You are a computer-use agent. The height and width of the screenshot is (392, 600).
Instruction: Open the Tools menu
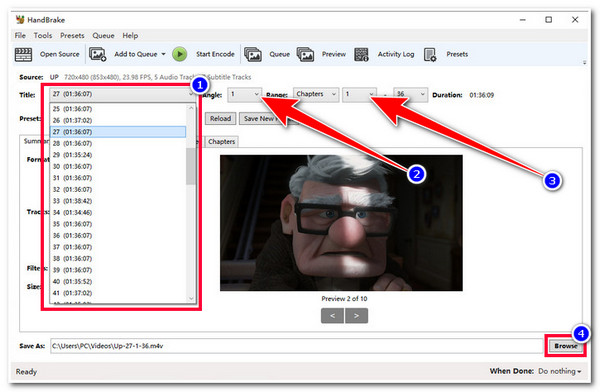43,36
